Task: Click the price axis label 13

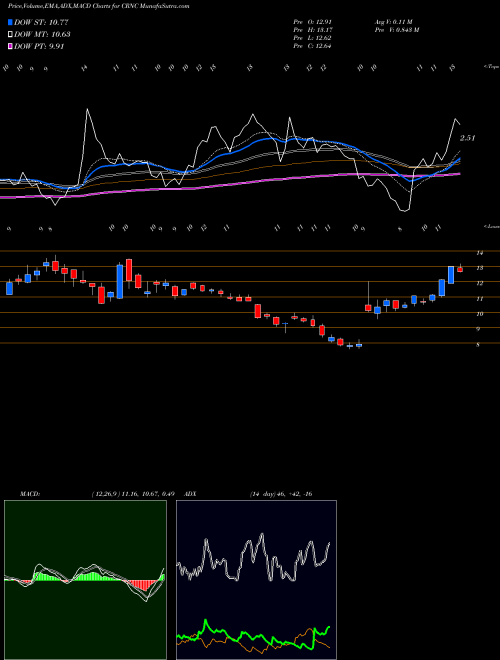Action: [479, 268]
